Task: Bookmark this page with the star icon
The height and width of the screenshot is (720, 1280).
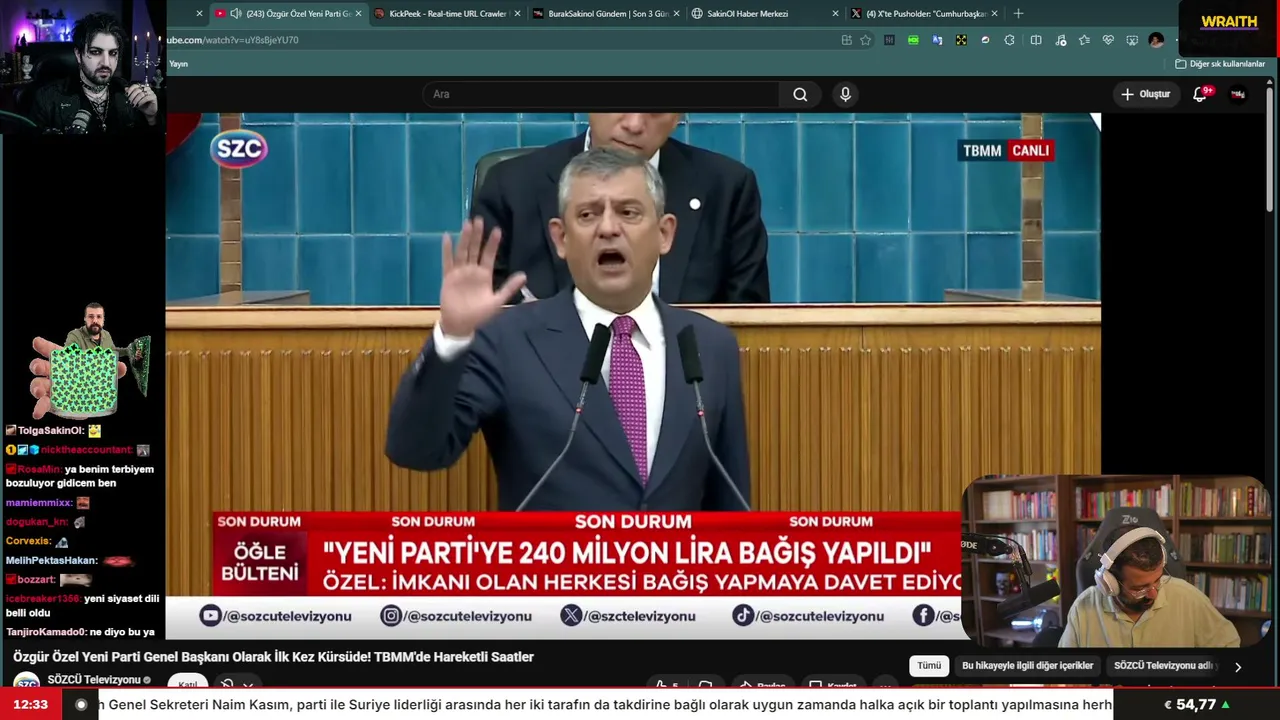Action: [865, 40]
